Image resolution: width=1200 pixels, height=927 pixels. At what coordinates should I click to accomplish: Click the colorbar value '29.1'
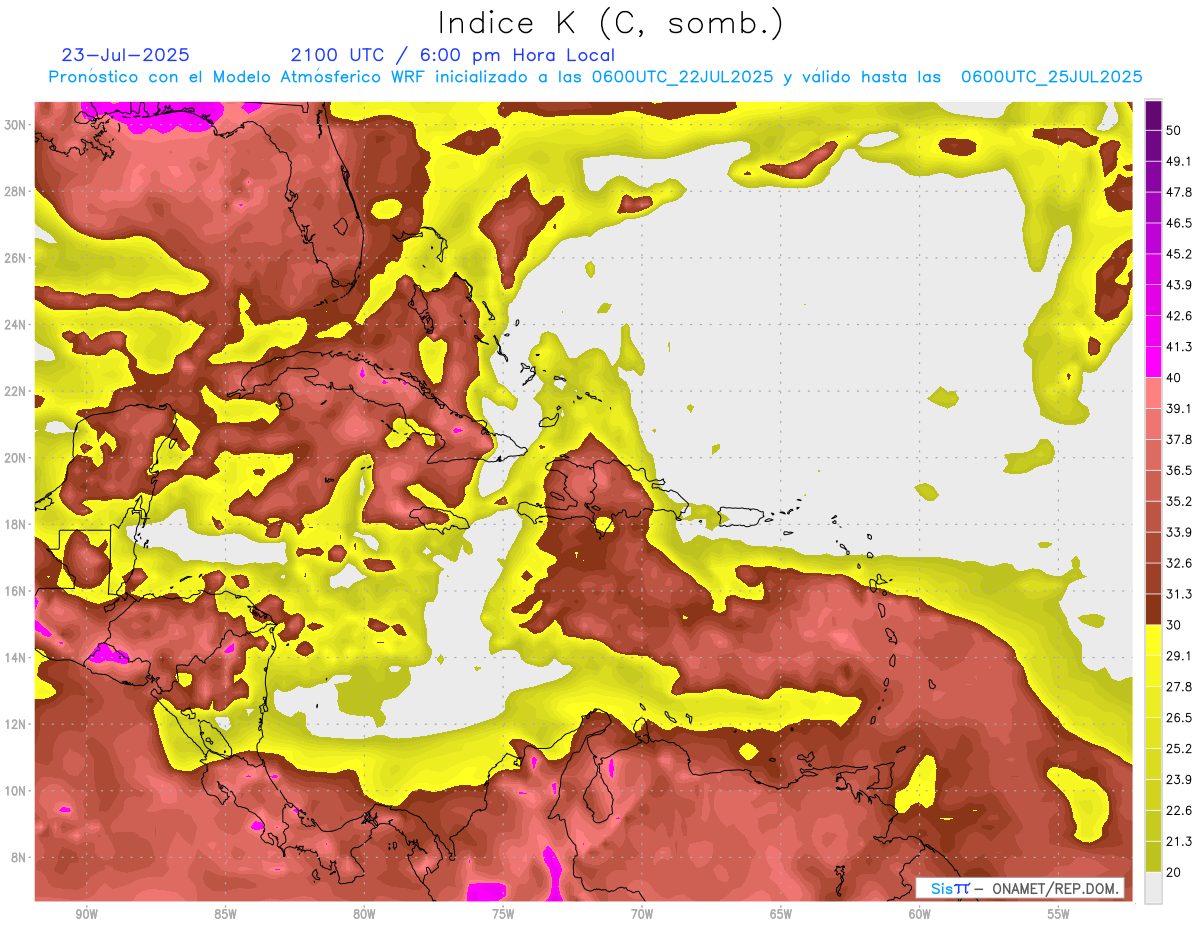pos(1179,656)
